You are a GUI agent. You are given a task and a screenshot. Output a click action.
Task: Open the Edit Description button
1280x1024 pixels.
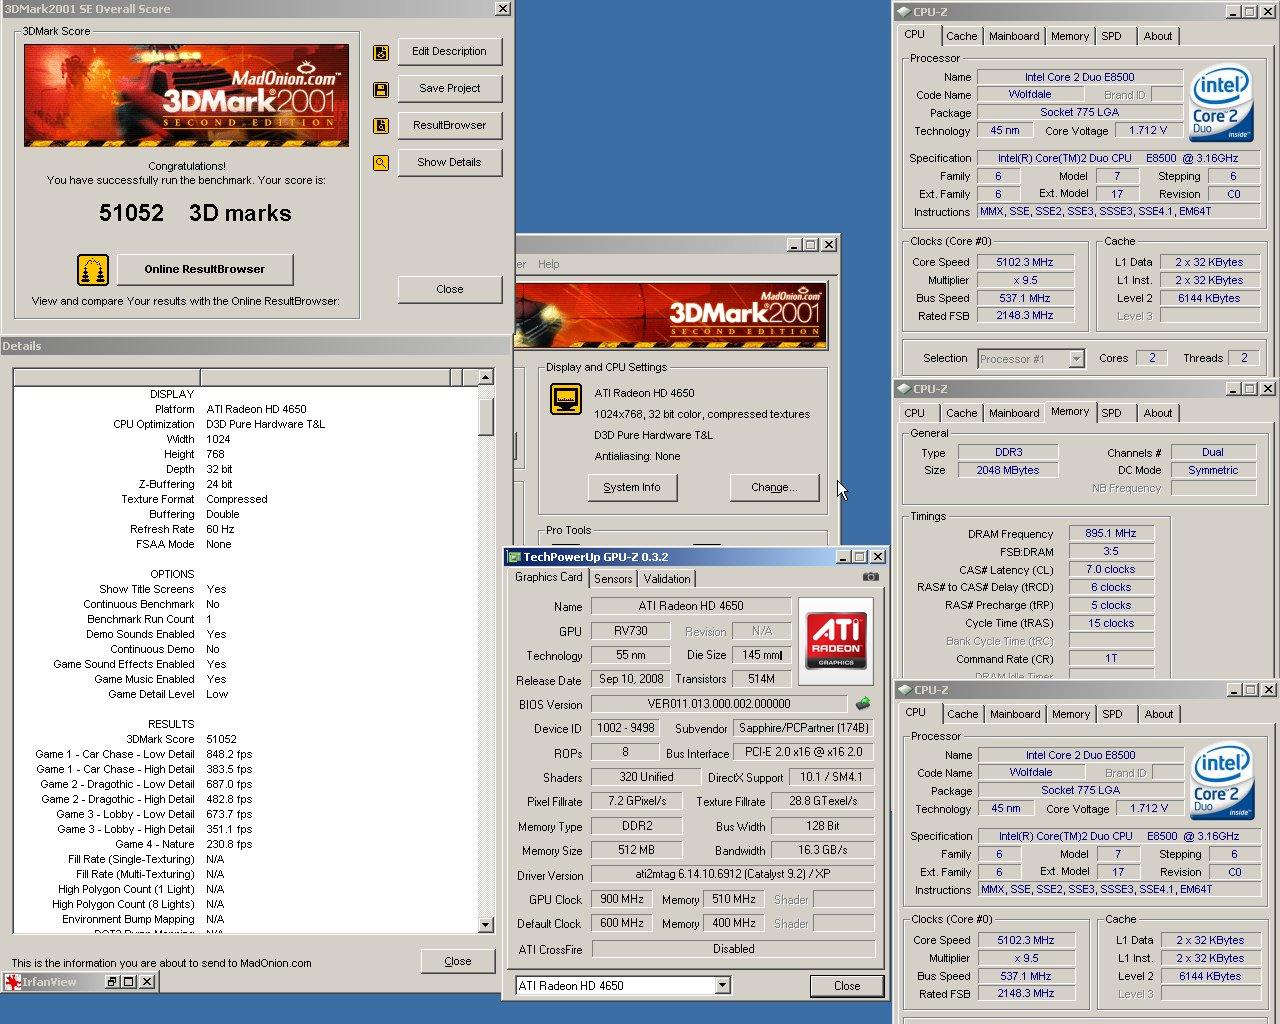point(449,52)
